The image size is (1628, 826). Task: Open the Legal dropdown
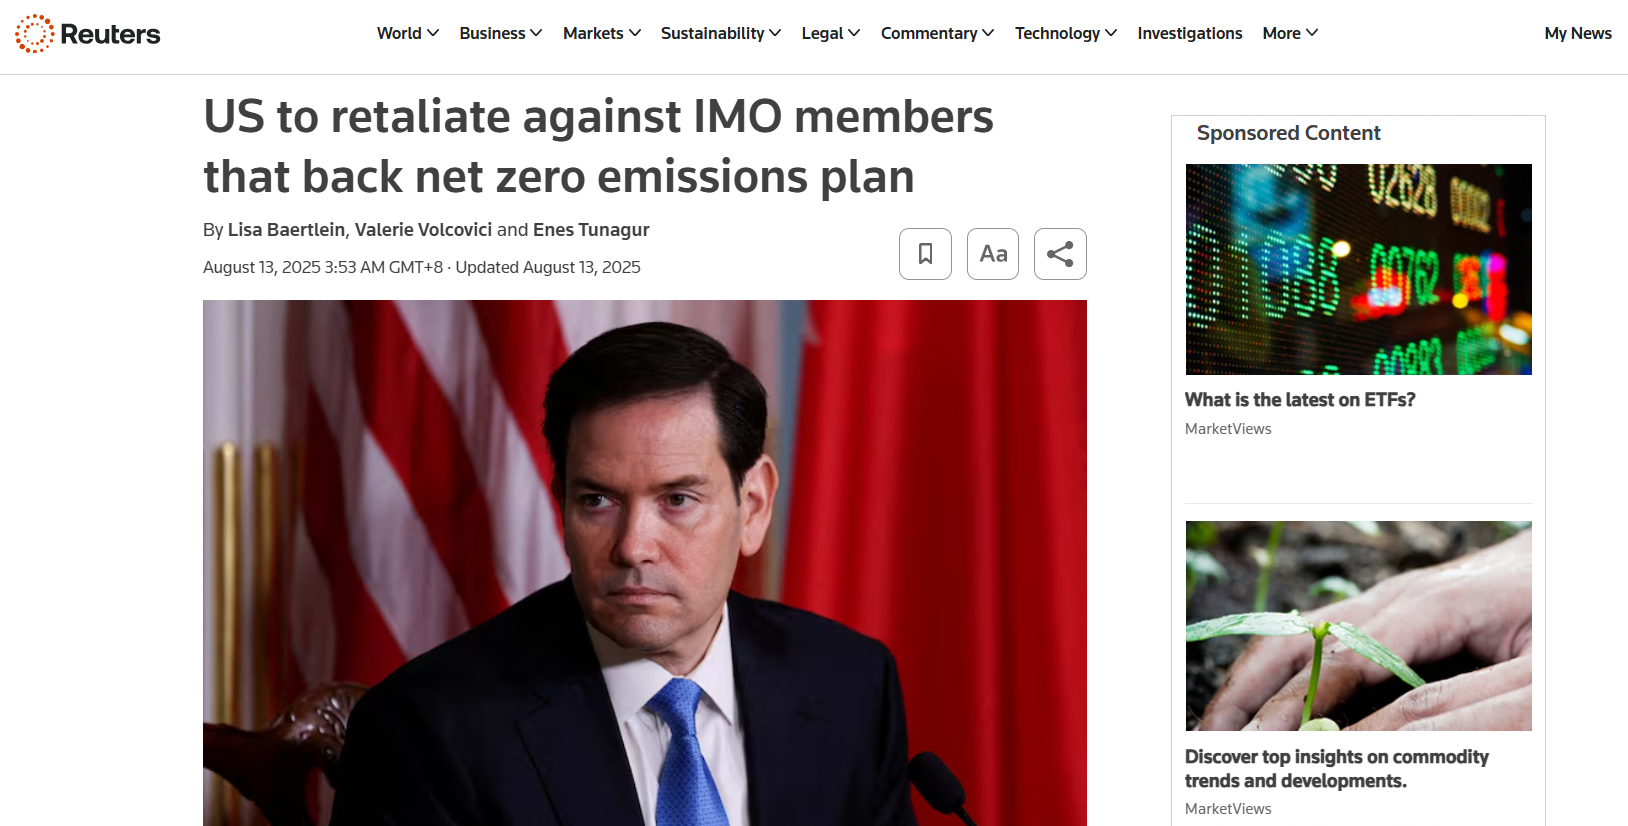tap(831, 33)
